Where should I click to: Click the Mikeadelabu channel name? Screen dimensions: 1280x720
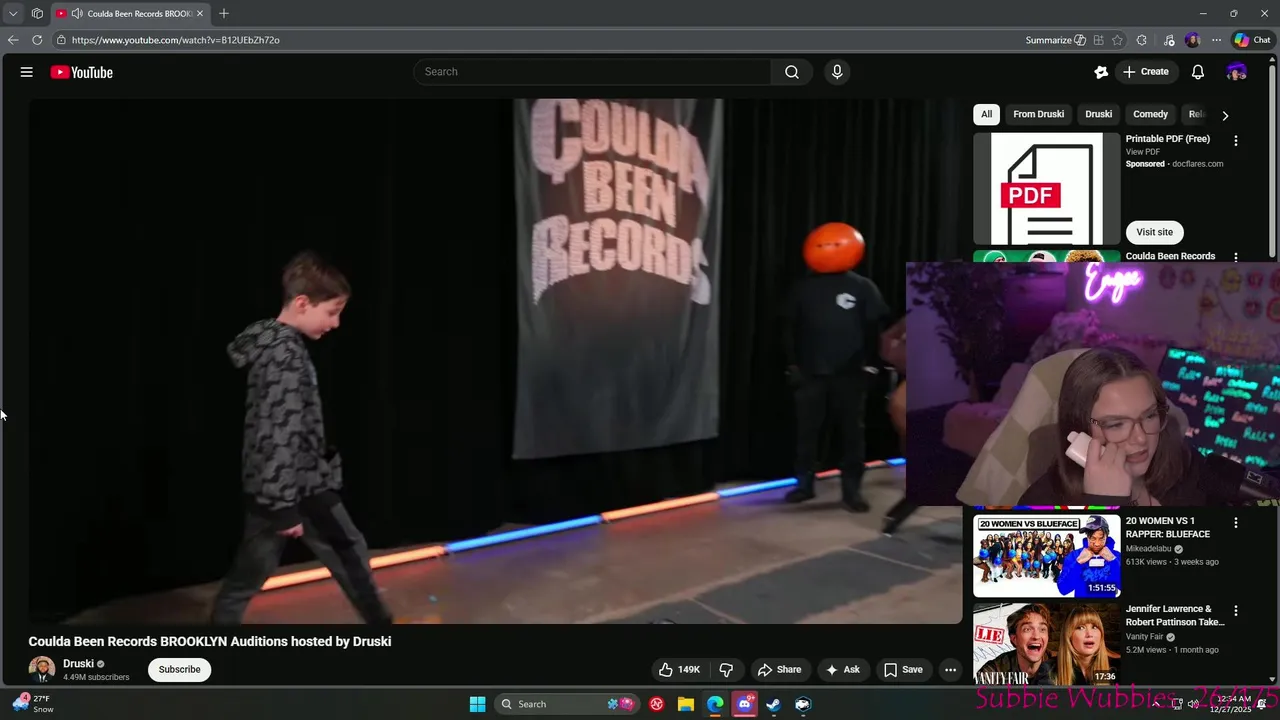pos(1149,549)
